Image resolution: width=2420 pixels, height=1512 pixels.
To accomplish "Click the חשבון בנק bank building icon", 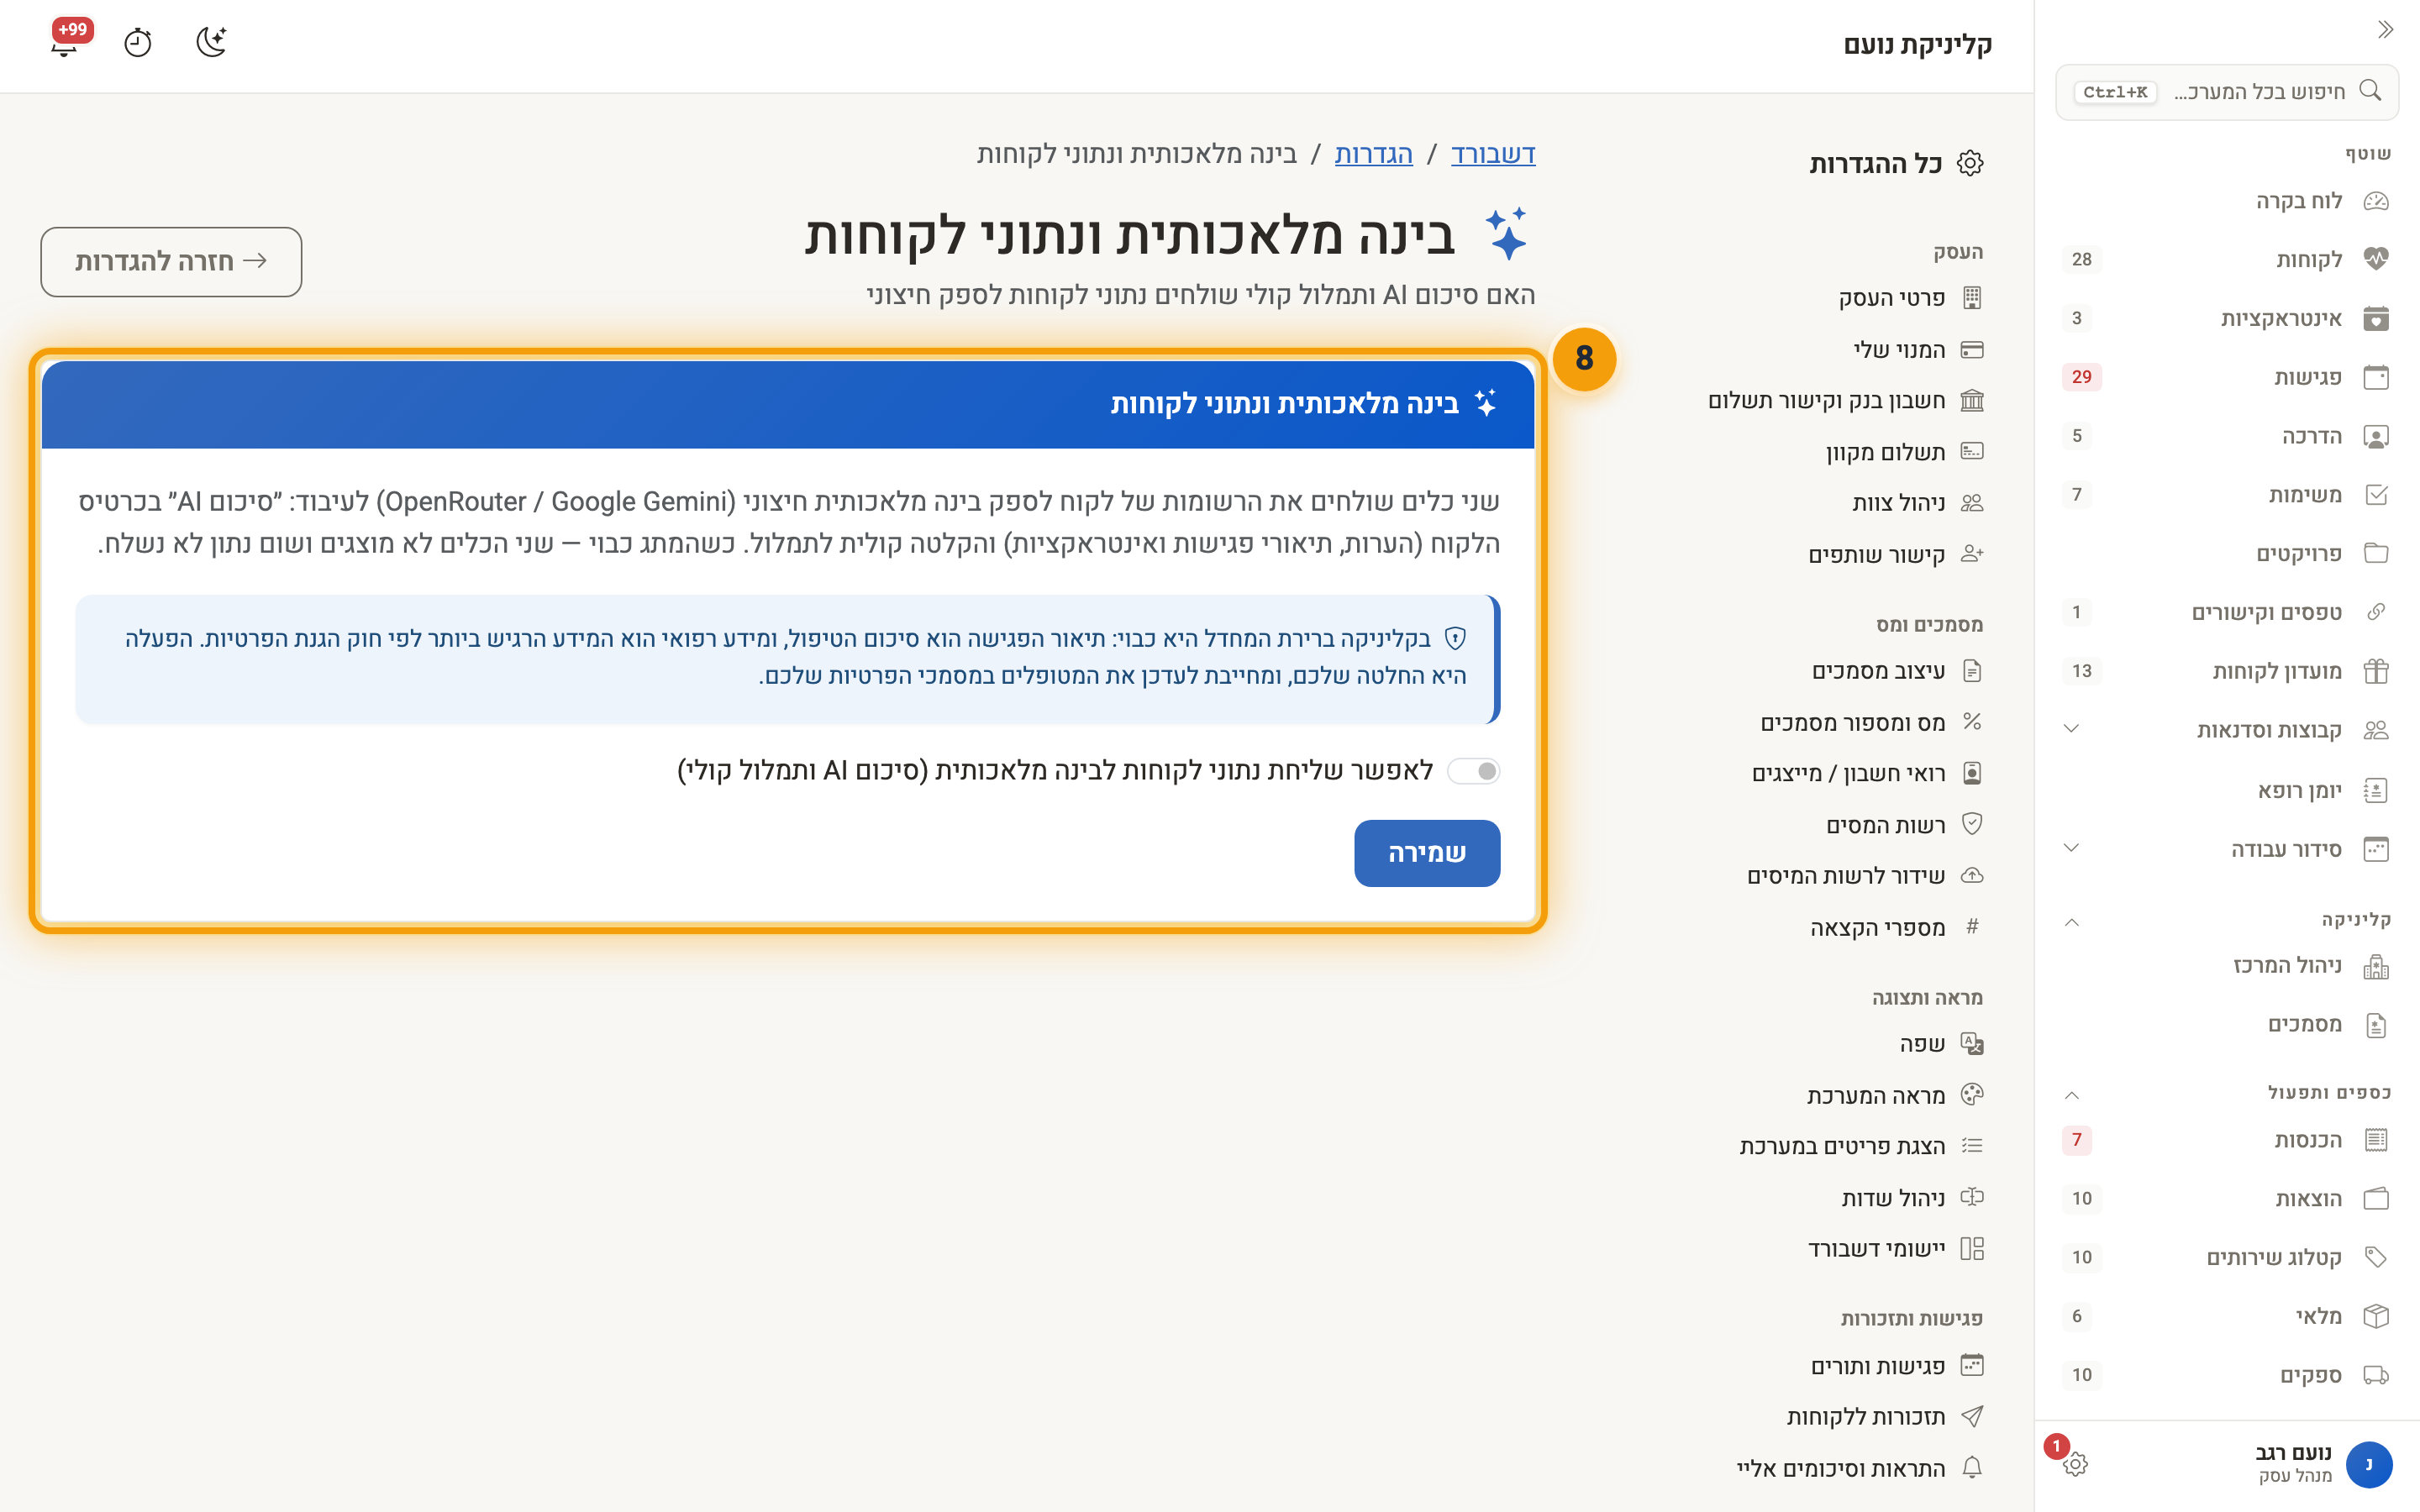I will (1972, 401).
